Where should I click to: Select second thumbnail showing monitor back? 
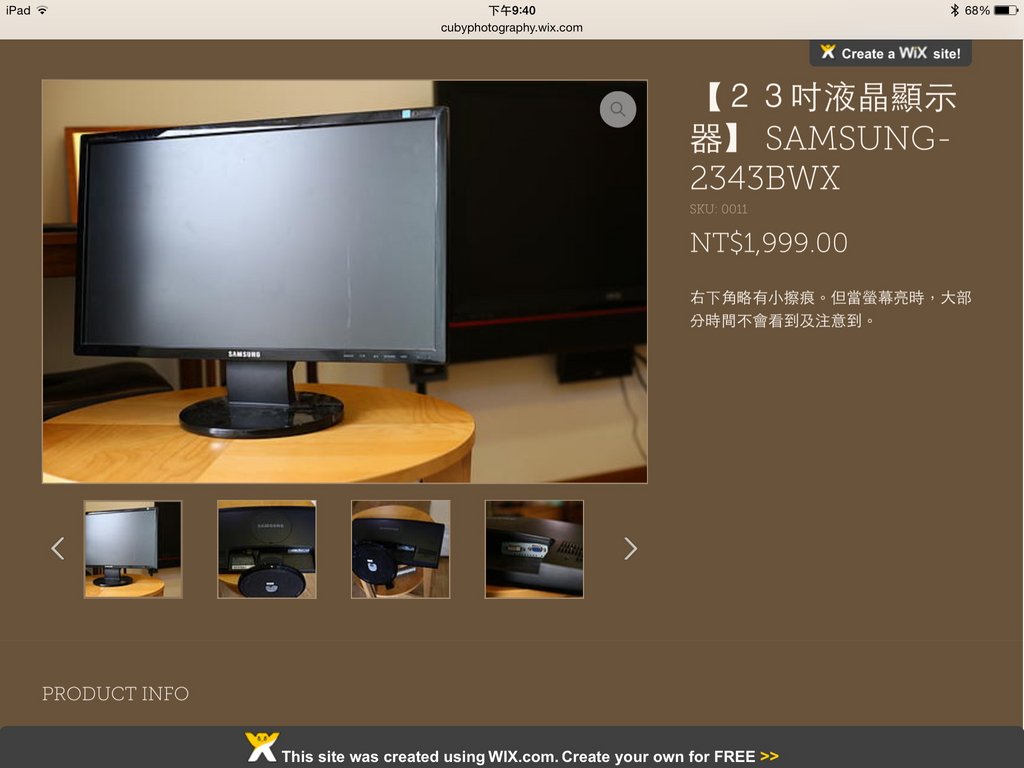click(267, 549)
